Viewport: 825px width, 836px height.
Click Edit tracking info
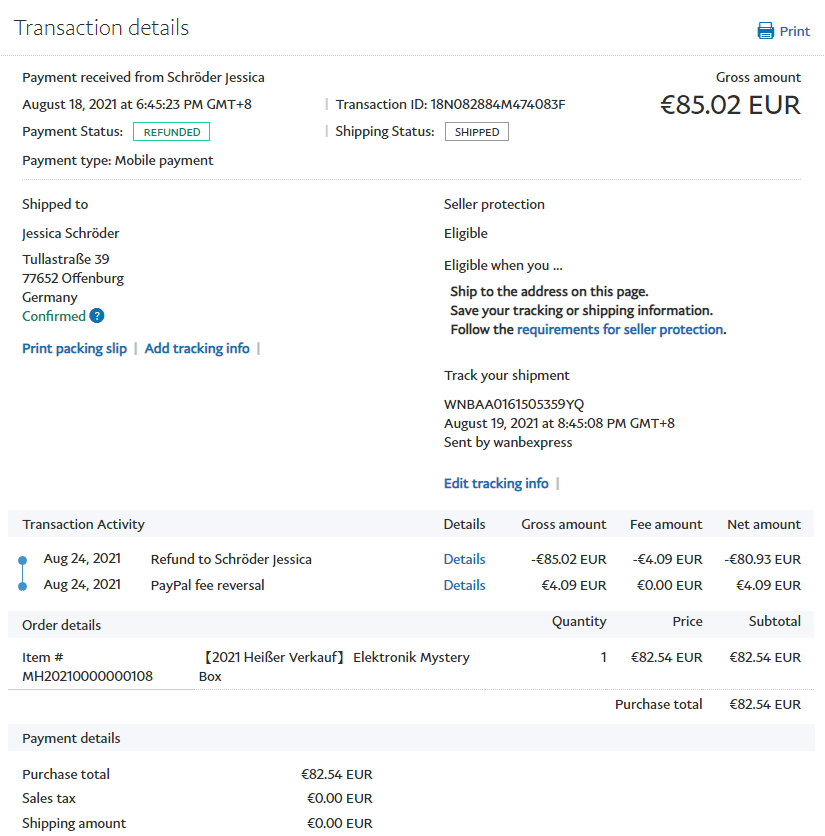pos(496,483)
